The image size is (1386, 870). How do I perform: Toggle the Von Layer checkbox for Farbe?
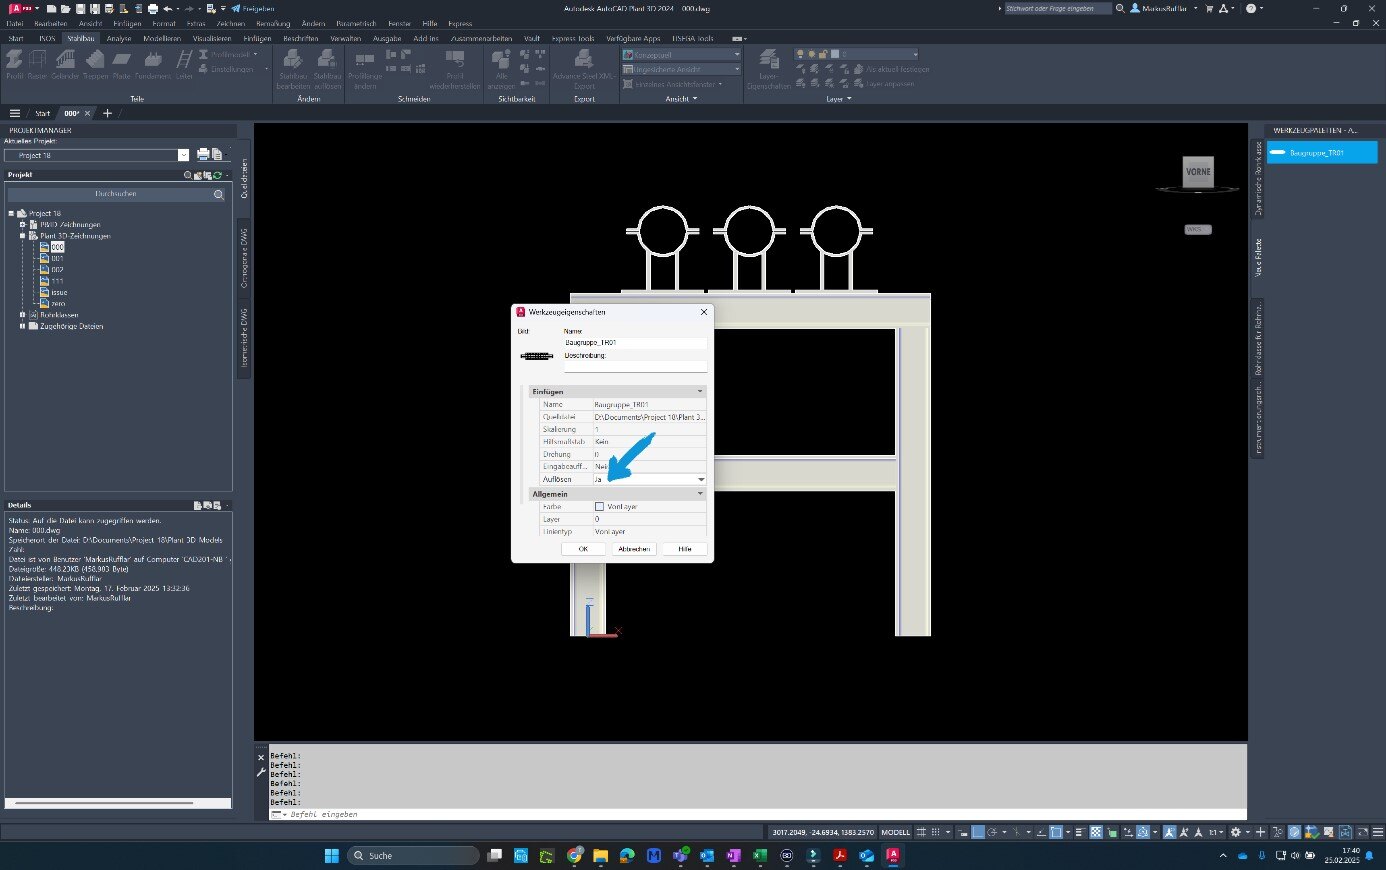pos(598,506)
